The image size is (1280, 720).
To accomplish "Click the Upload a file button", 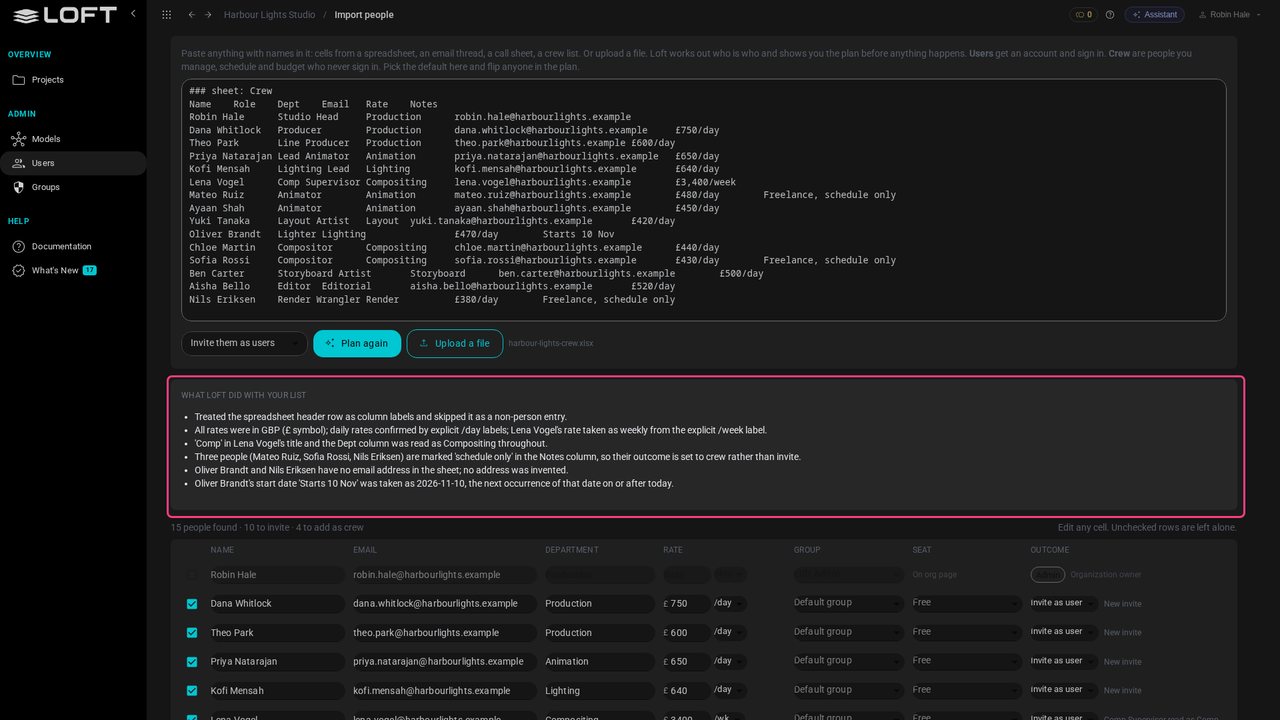I will coord(455,343).
